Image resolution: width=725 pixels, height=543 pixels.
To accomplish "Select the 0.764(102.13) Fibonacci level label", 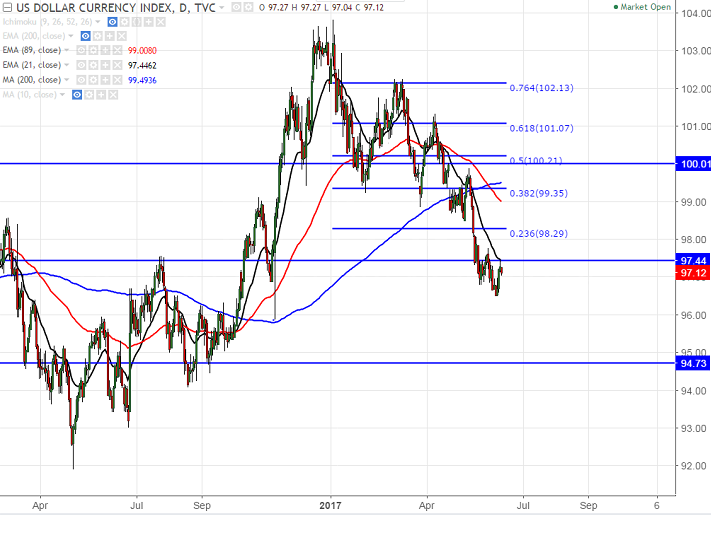I will tap(541, 88).
